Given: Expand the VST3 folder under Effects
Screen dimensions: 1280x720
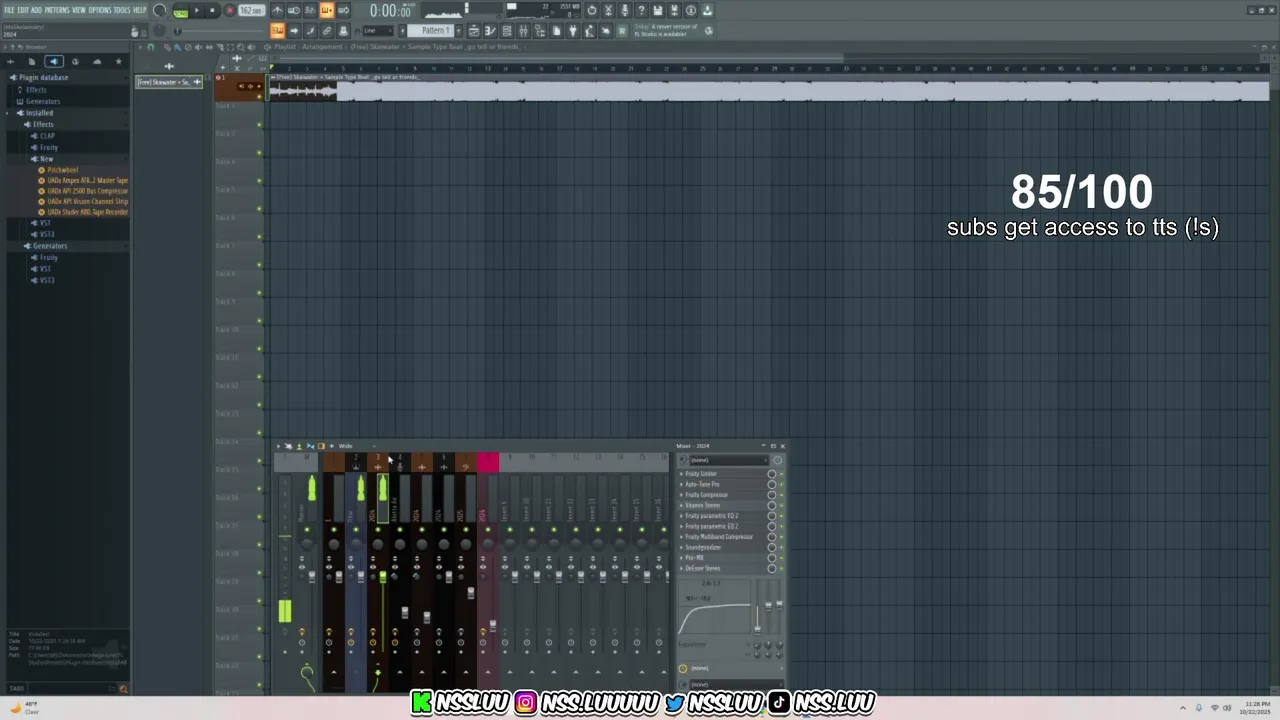Looking at the screenshot, I should point(46,234).
